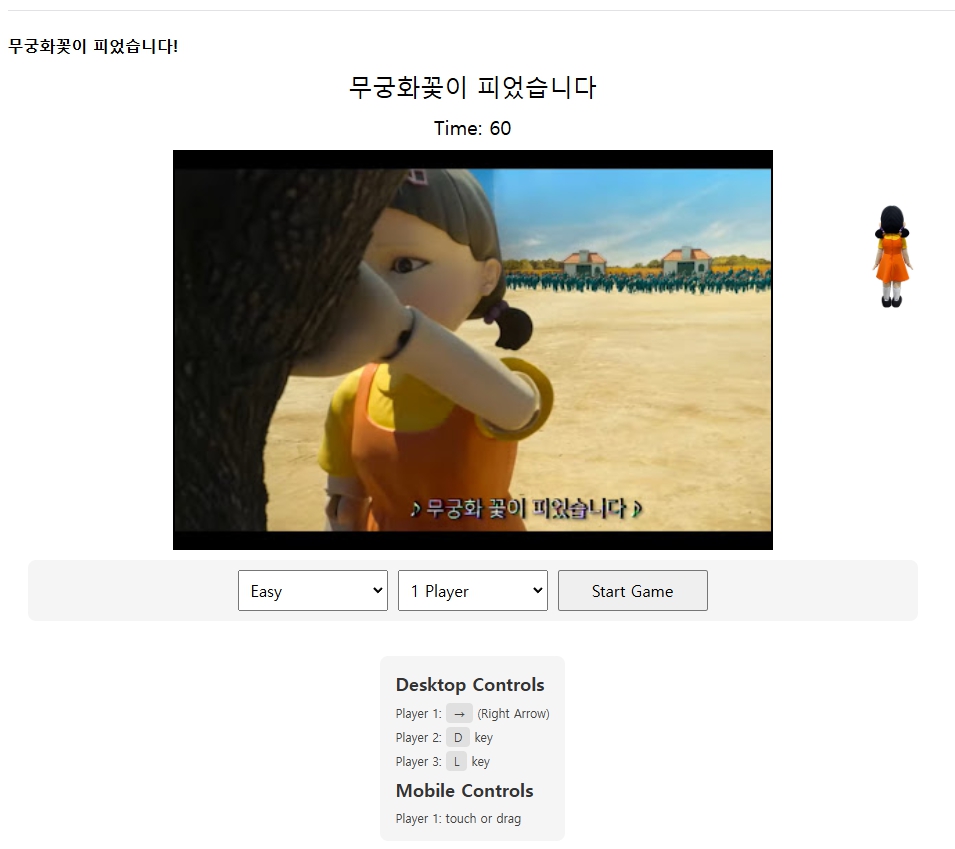Select the Mobile Controls heading
Viewport: 955px width, 849px height.
tap(464, 791)
